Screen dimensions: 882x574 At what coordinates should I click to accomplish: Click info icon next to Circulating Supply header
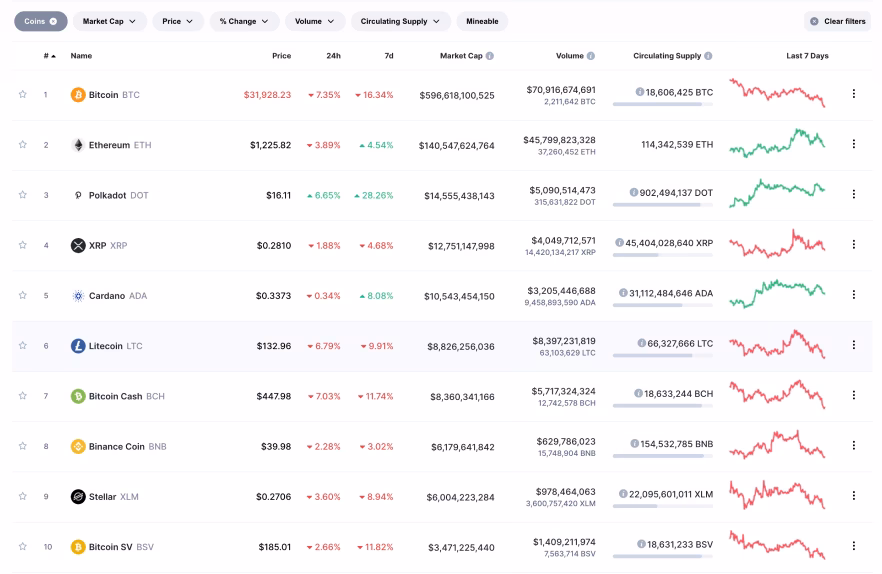coord(708,56)
